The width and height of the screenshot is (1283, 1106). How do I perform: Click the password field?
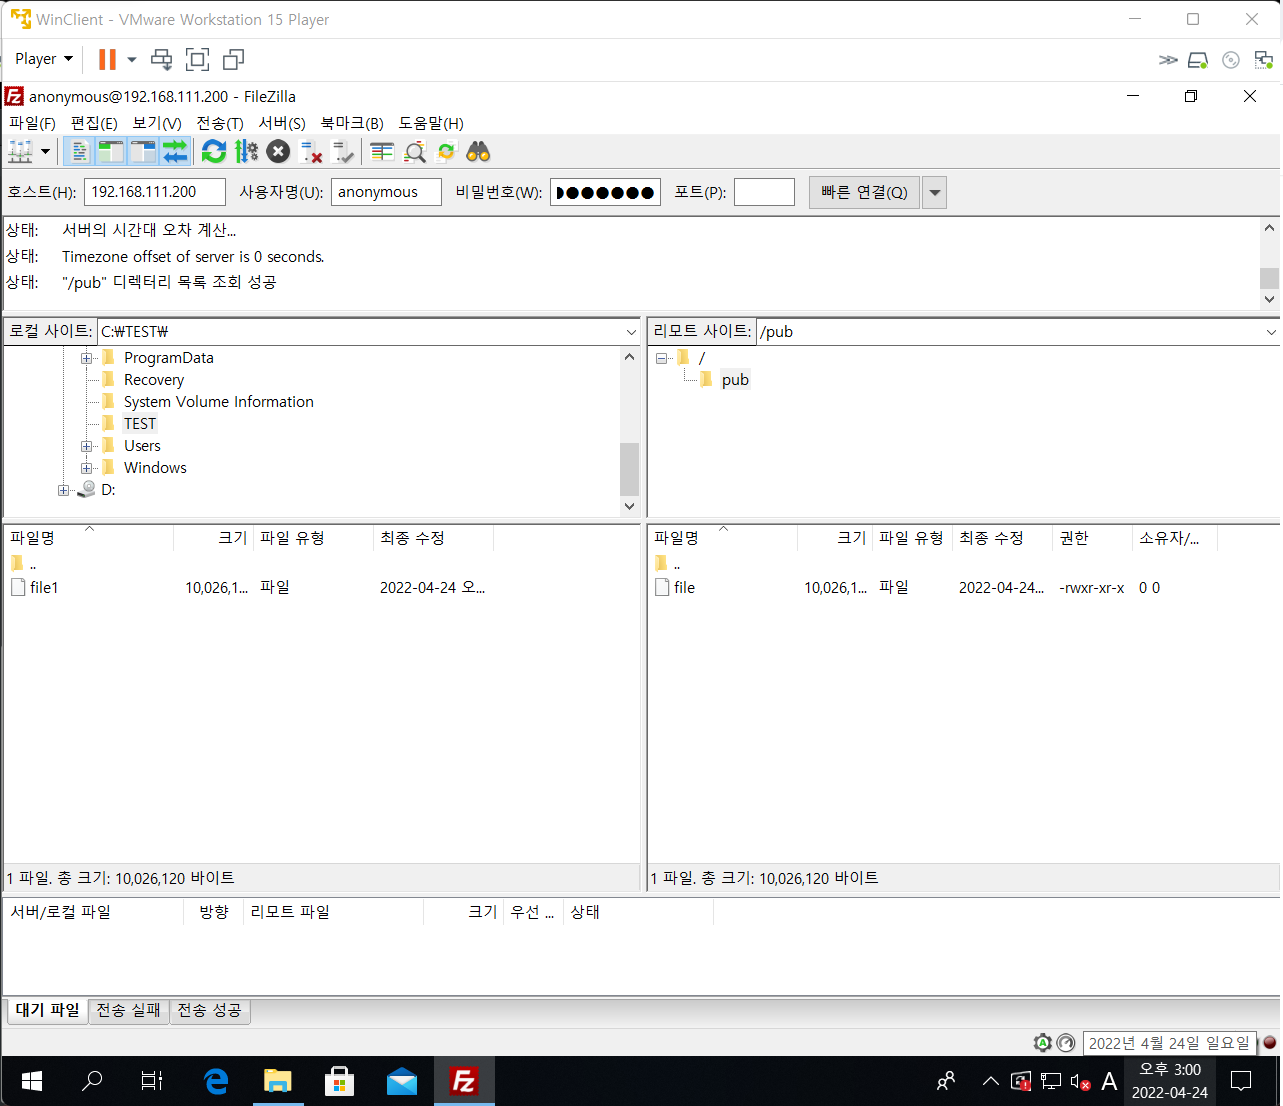605,192
